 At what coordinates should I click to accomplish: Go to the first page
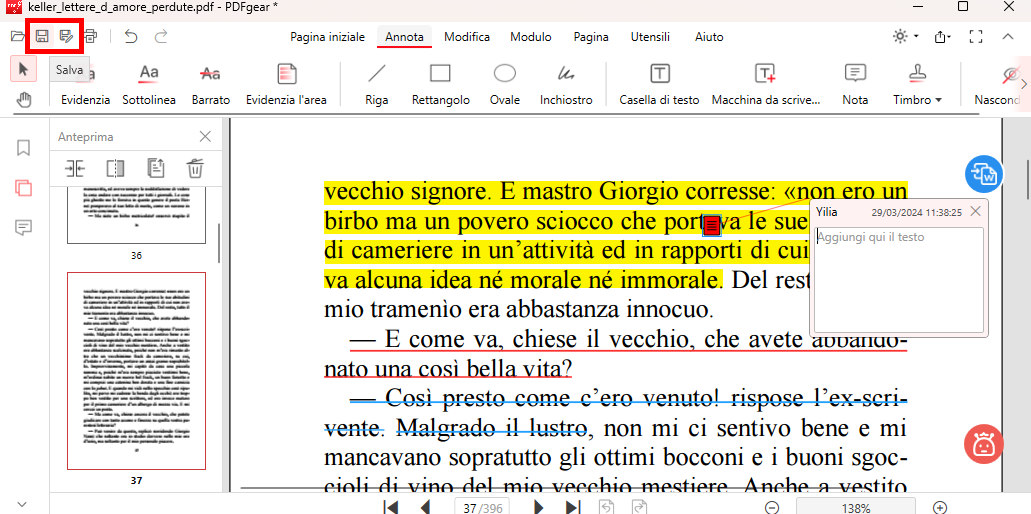391,507
